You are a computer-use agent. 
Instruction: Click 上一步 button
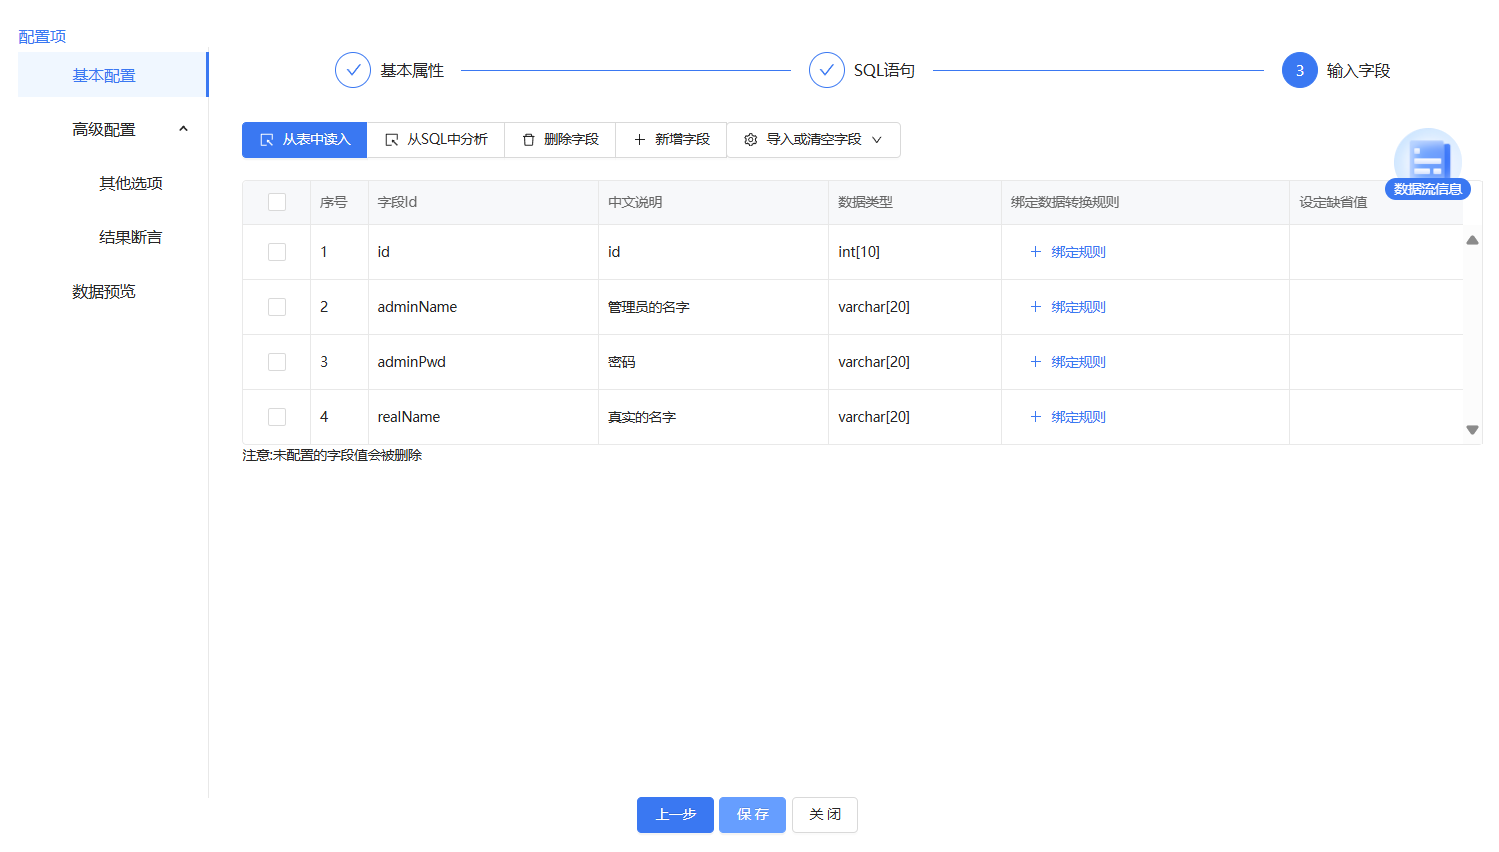pyautogui.click(x=675, y=815)
